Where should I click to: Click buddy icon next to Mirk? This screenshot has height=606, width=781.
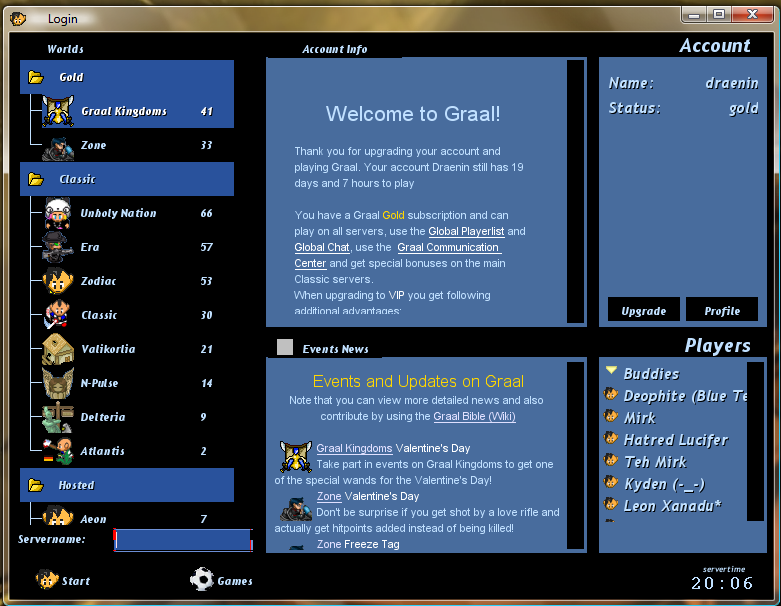[611, 416]
